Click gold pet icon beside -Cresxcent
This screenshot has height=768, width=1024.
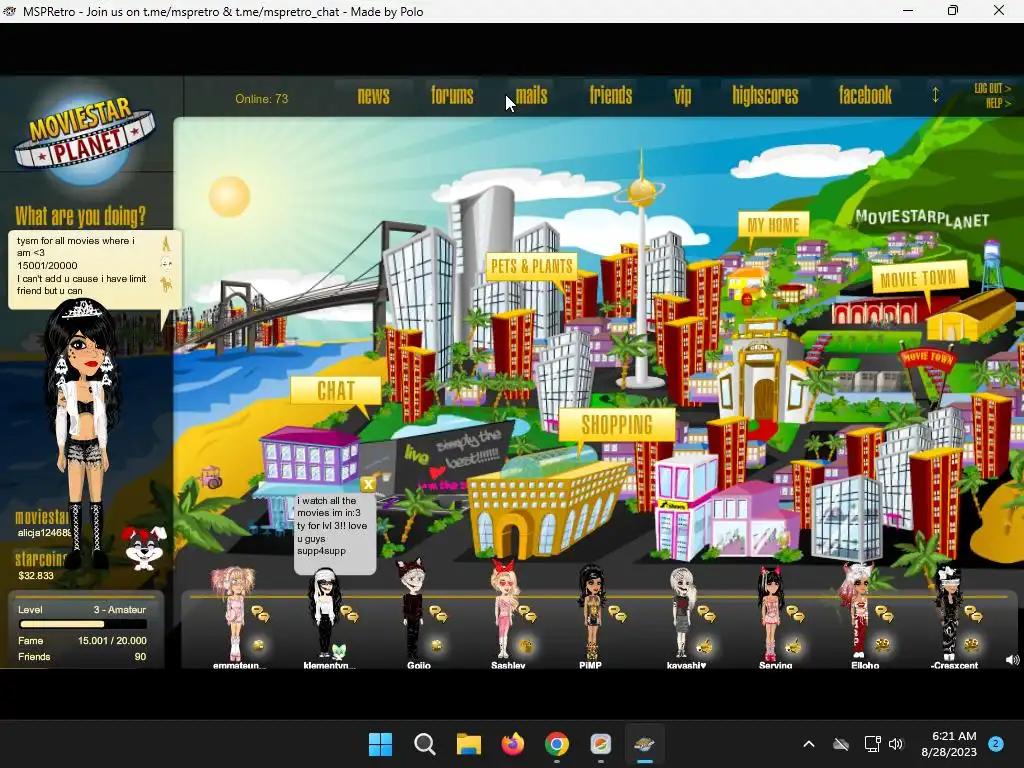971,645
